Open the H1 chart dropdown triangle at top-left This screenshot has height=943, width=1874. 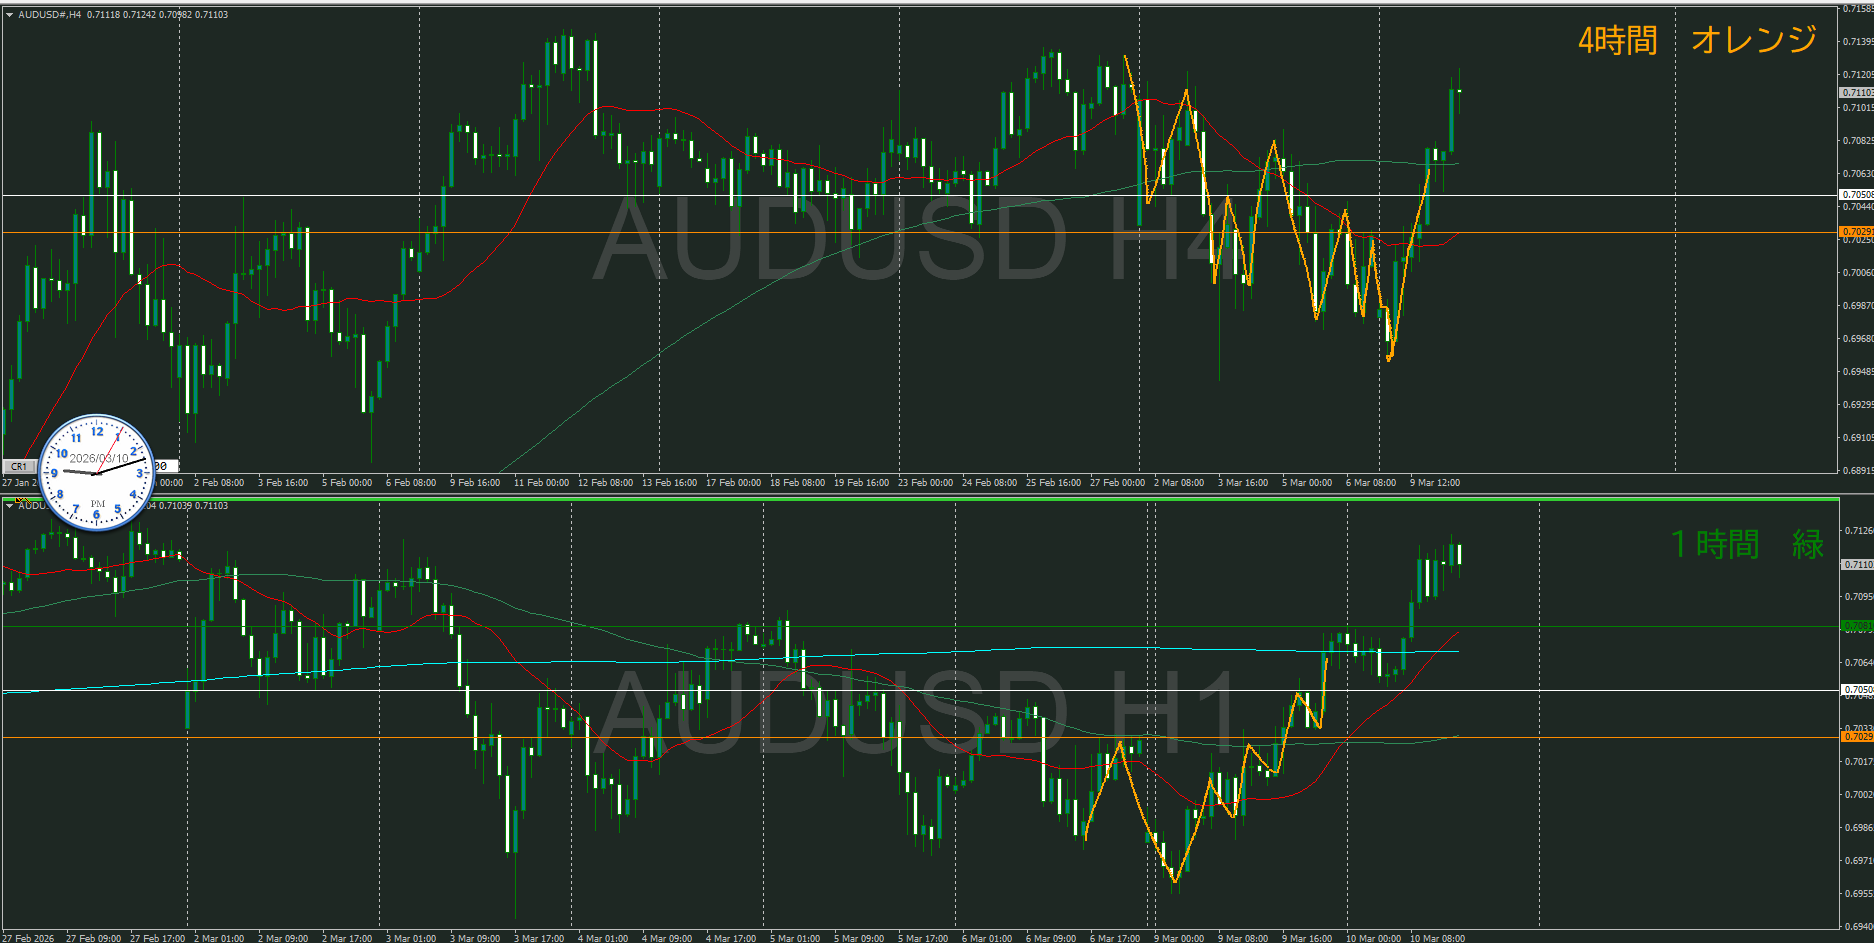[9, 506]
